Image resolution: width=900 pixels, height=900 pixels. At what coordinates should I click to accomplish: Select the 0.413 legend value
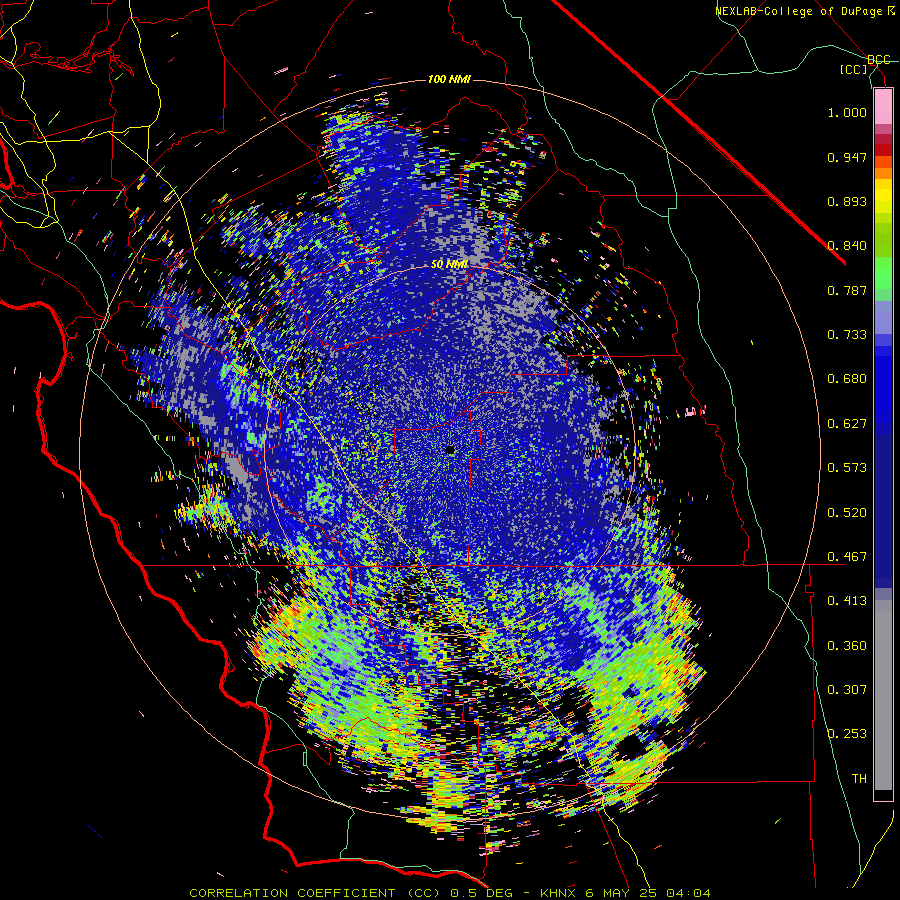847,601
